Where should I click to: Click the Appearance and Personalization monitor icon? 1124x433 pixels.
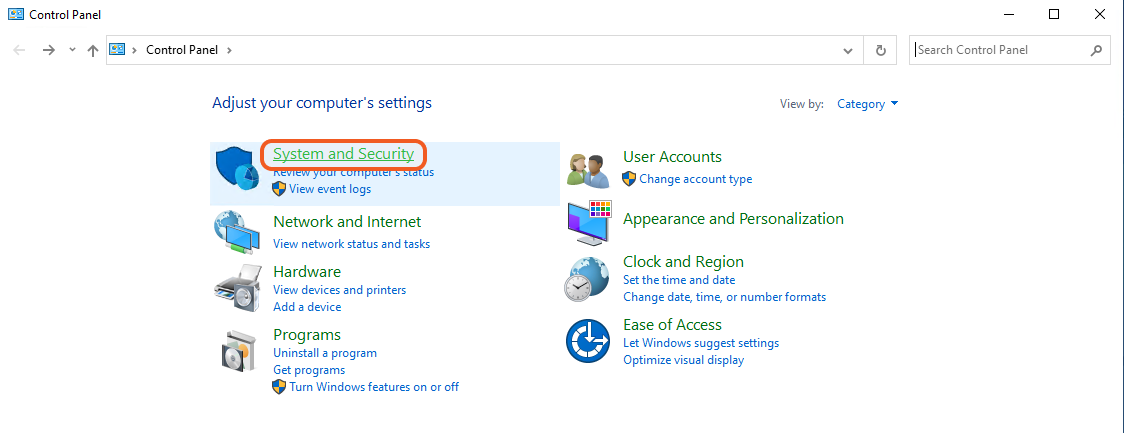(588, 223)
